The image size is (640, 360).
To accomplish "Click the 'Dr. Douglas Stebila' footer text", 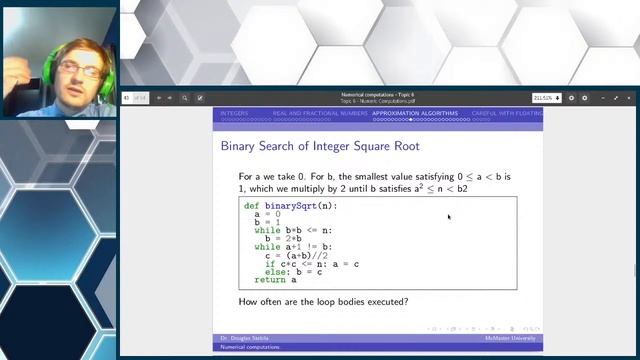I will [x=244, y=338].
